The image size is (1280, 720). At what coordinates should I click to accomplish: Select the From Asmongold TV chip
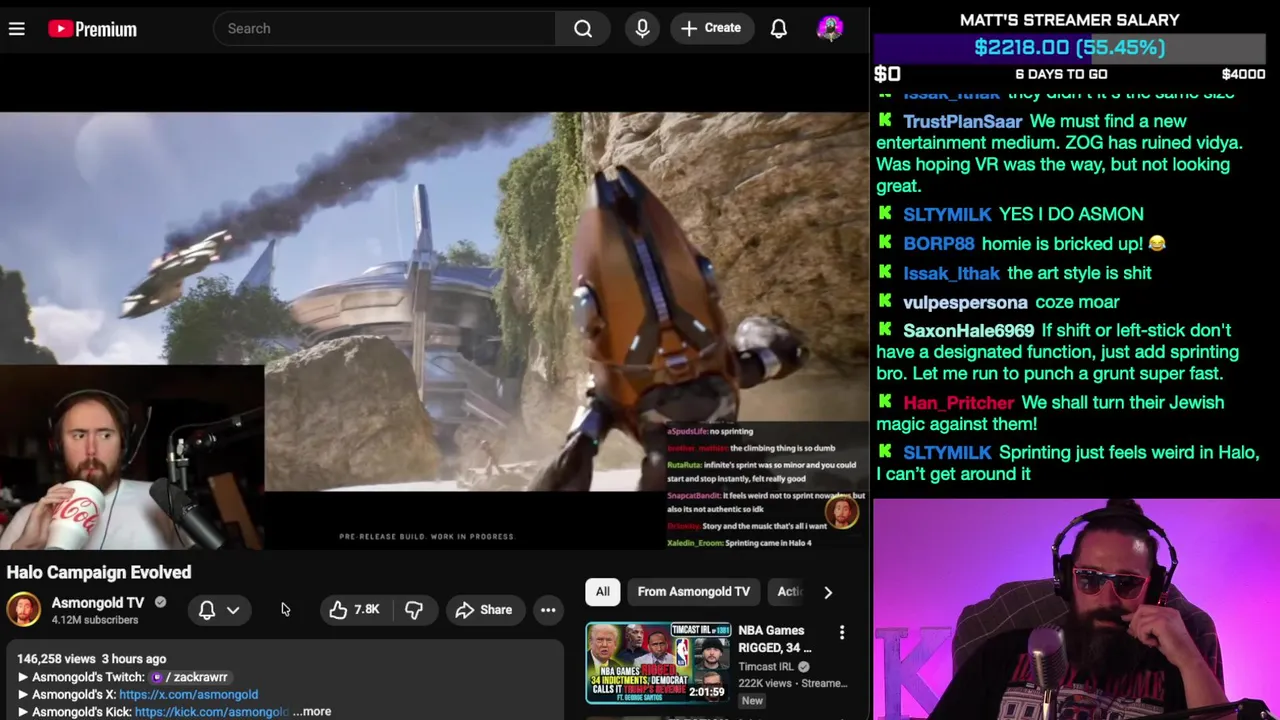coord(694,592)
